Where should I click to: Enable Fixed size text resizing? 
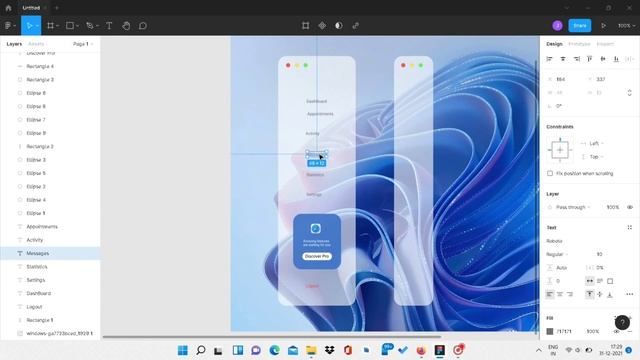click(610, 281)
